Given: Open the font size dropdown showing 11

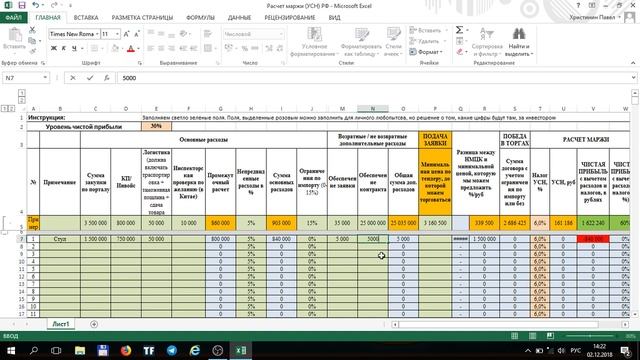Looking at the screenshot, I should [118, 34].
